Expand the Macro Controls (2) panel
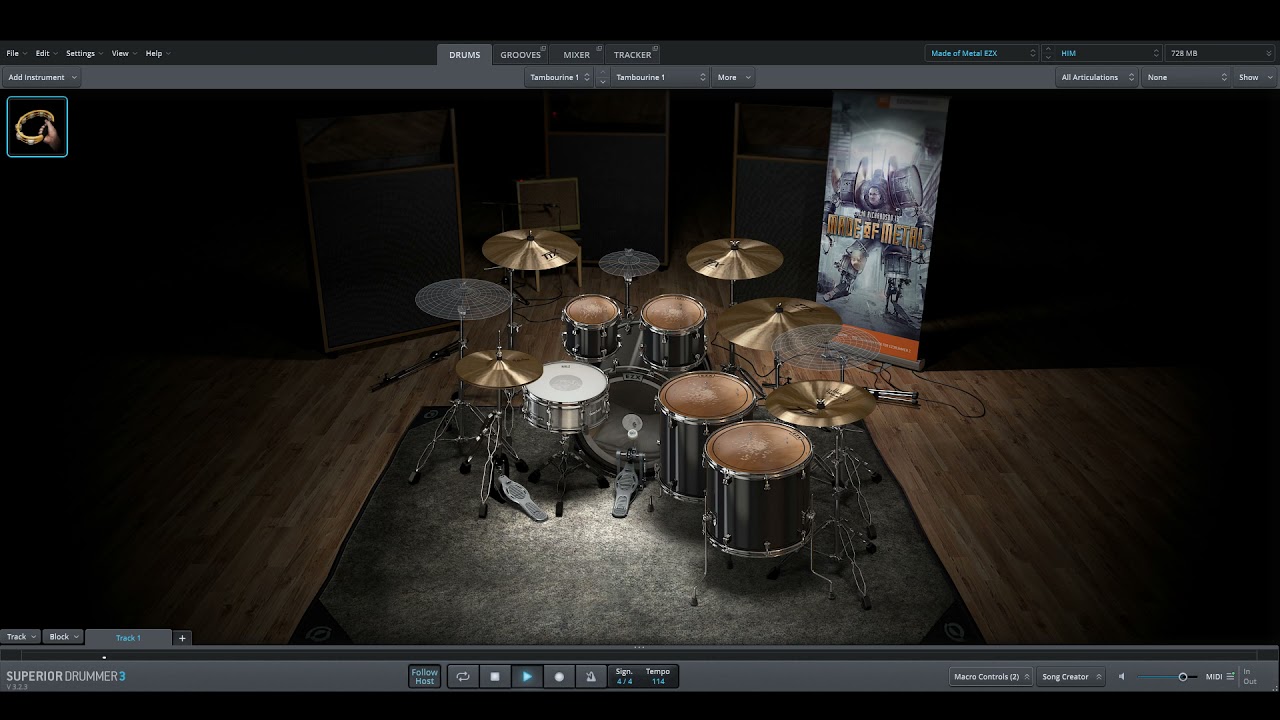1280x720 pixels. tap(992, 677)
